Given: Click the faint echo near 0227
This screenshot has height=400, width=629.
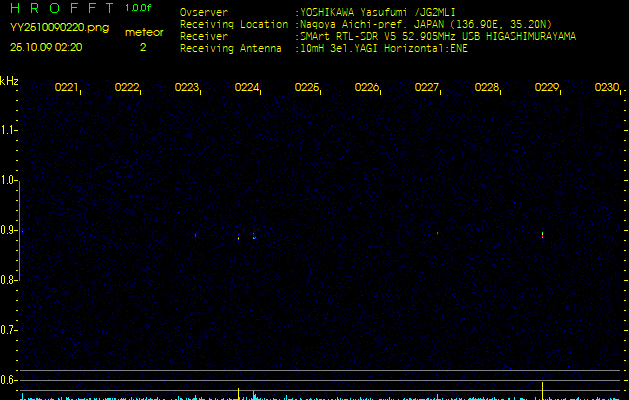Looking at the screenshot, I should point(437,233).
